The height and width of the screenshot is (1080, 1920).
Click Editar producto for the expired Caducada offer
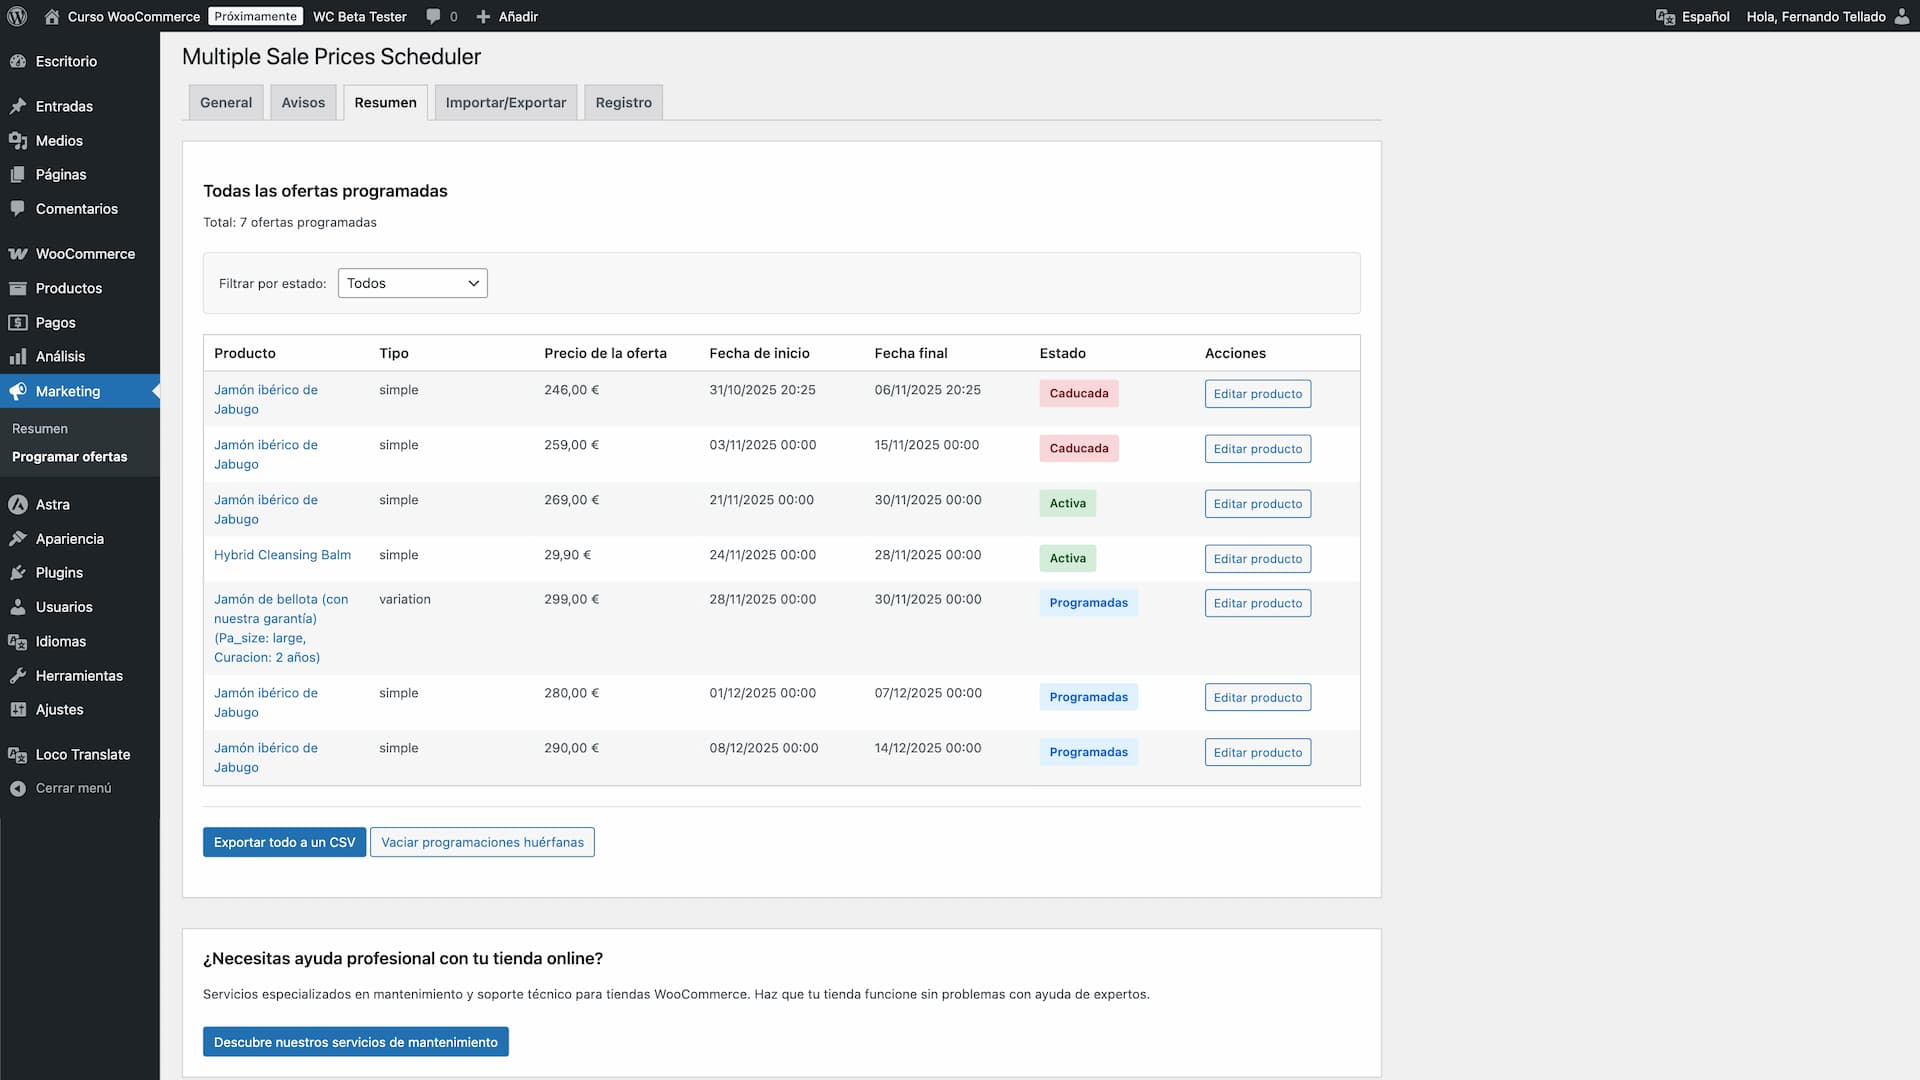tap(1257, 393)
